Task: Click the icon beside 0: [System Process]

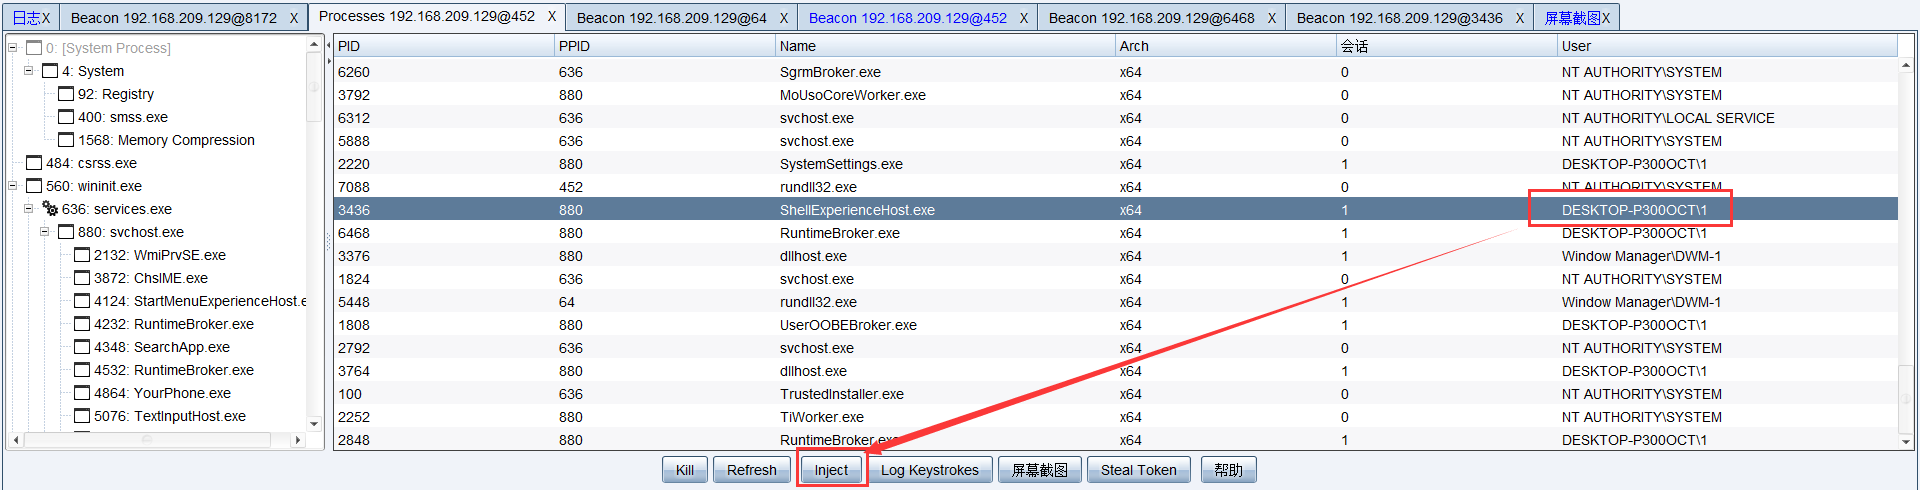Action: point(34,48)
